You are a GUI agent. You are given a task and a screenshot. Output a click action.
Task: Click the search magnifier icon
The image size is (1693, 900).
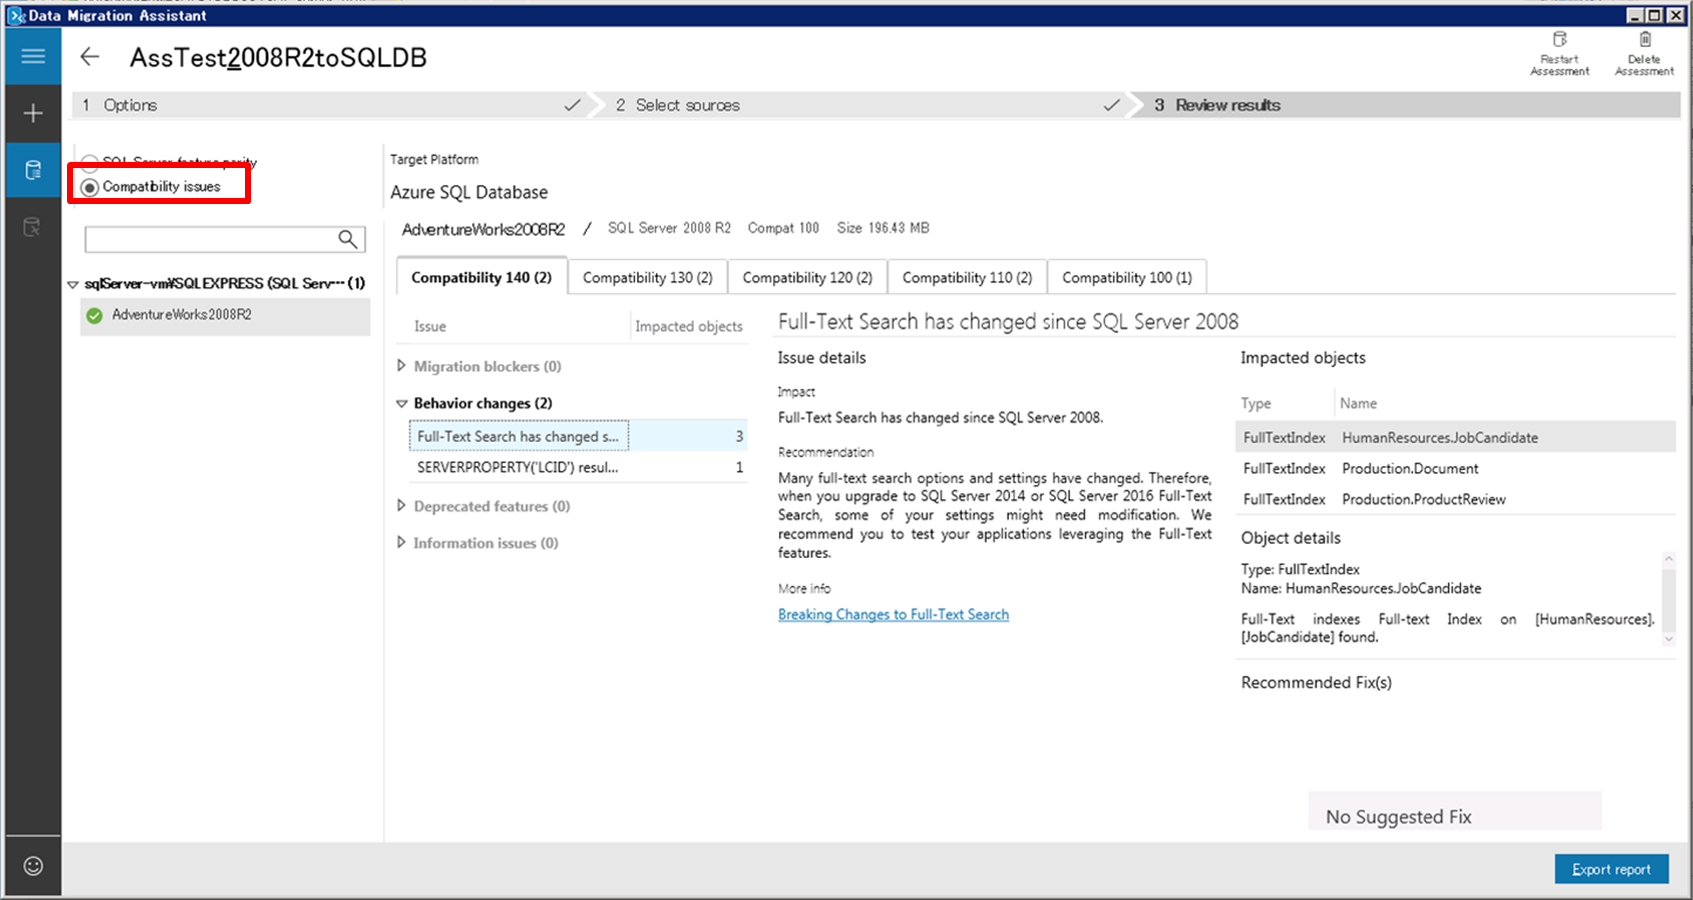pos(347,239)
